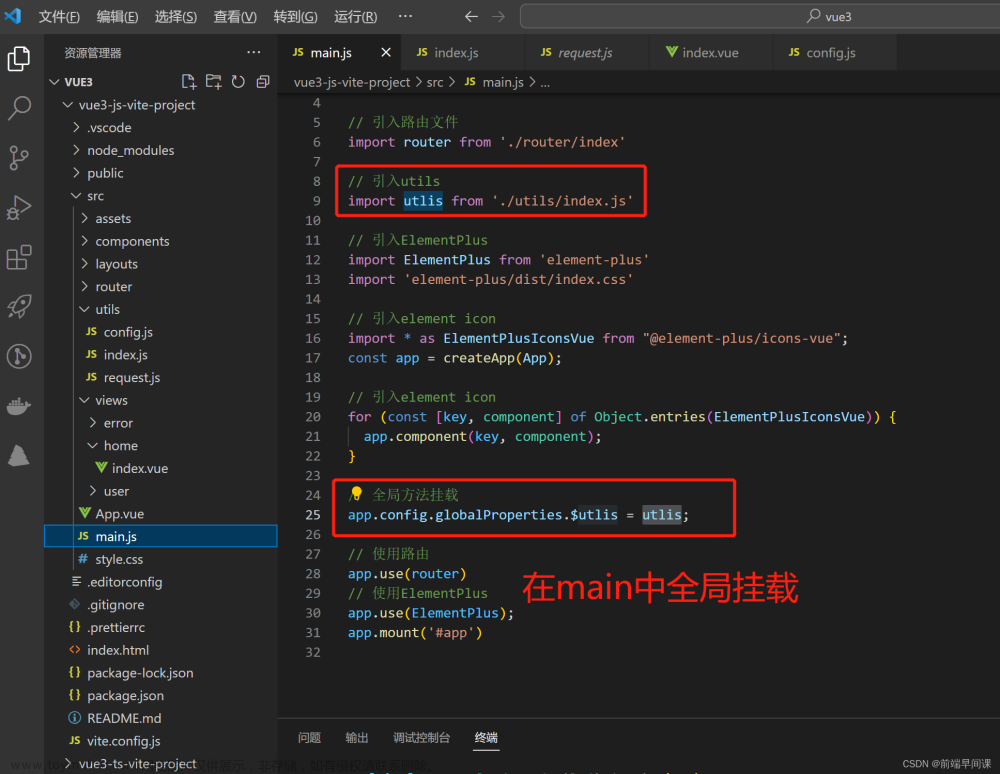
Task: Click the vue3-js-vite-project breadcrumb segment
Action: (x=352, y=82)
